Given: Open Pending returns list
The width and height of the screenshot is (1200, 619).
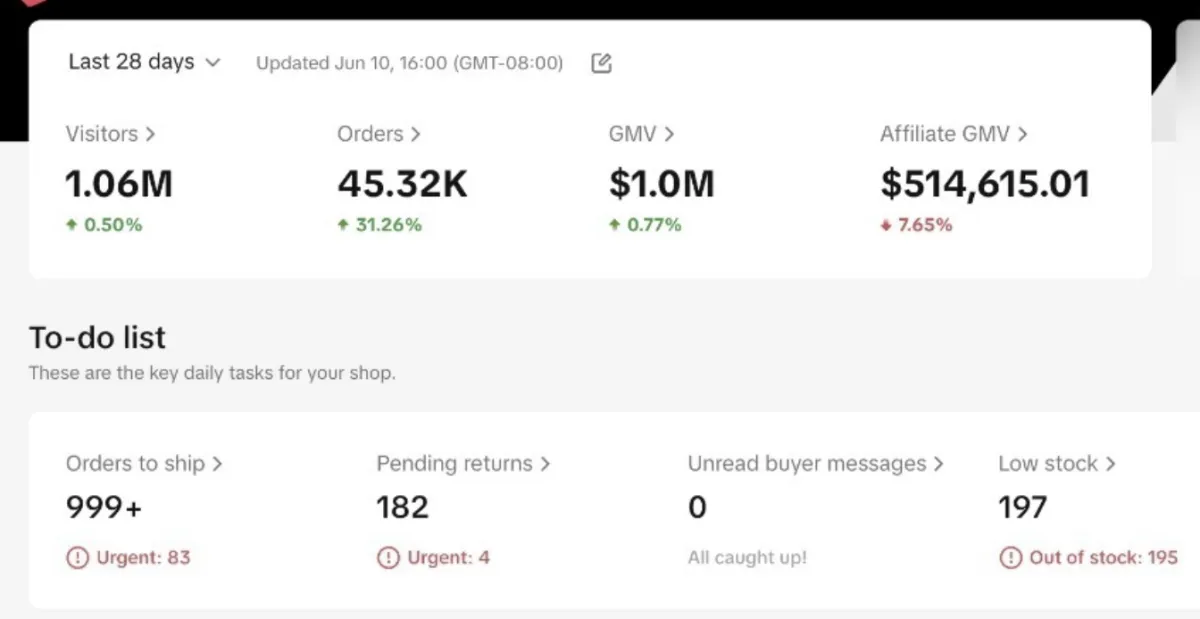Looking at the screenshot, I should tap(463, 464).
